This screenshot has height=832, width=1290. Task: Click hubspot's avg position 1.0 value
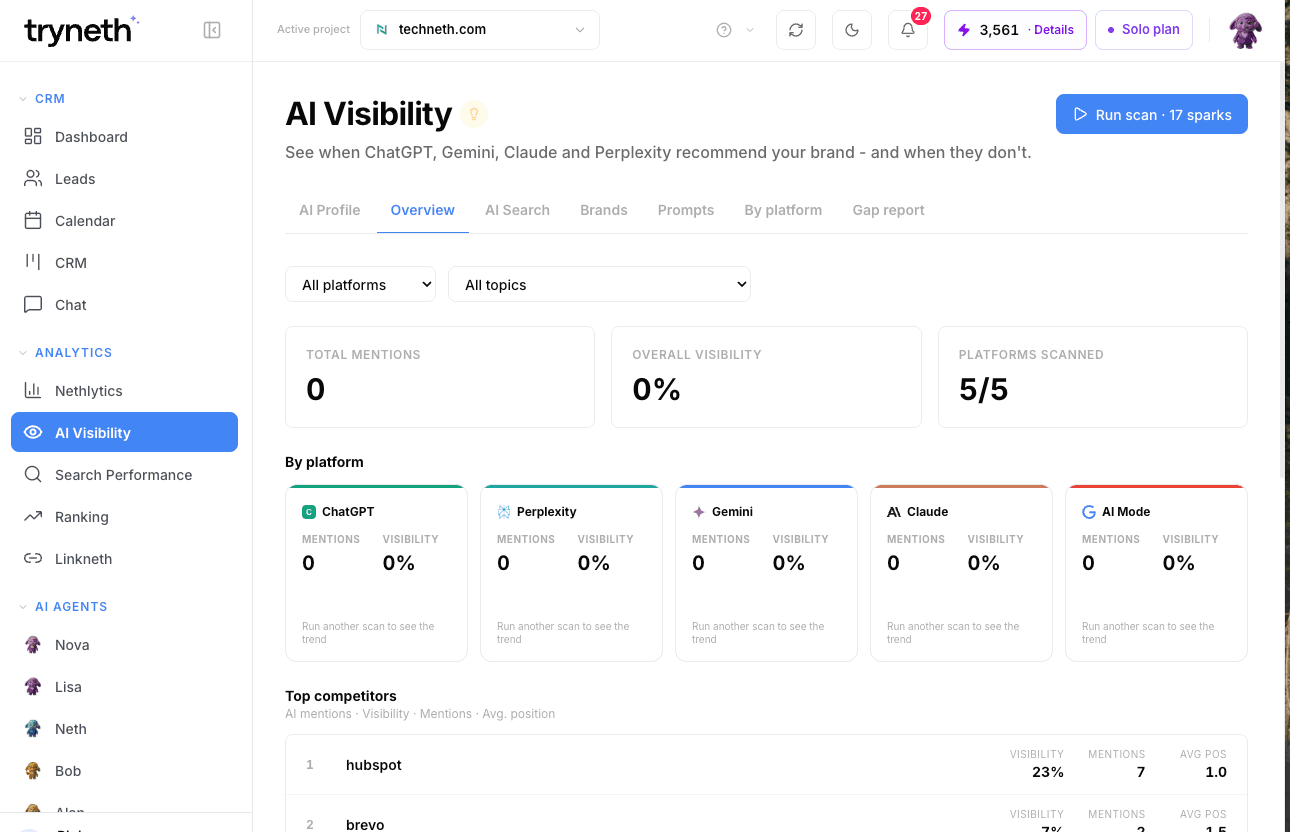(x=1216, y=772)
